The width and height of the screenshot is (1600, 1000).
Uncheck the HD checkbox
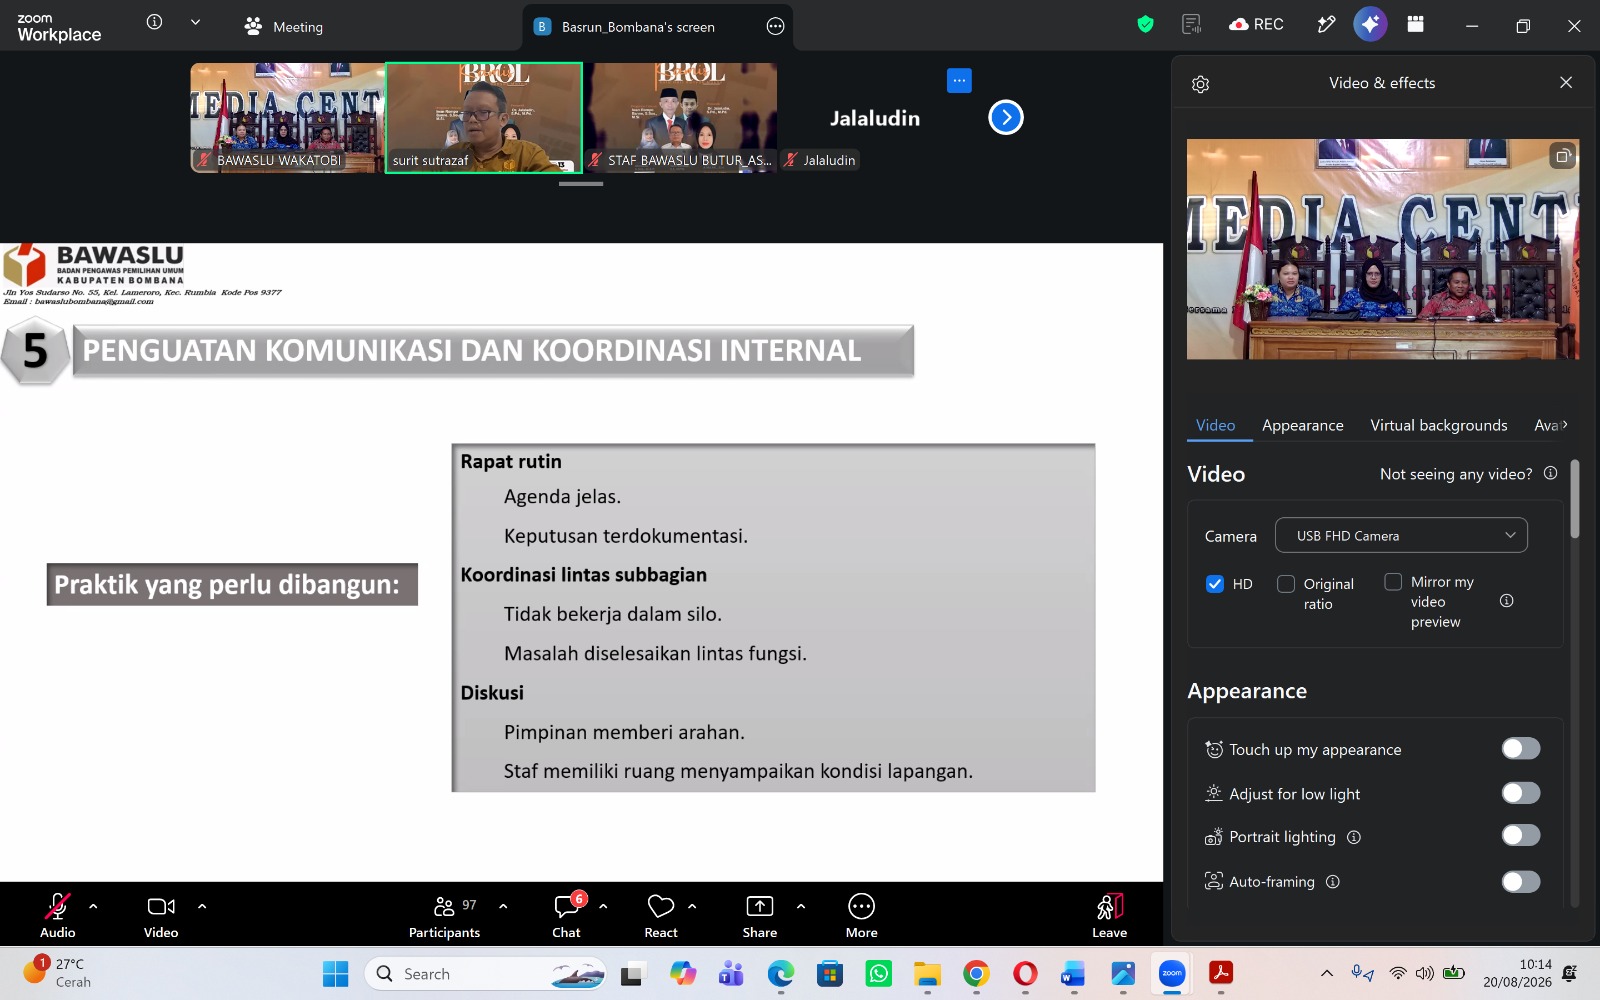coord(1215,584)
